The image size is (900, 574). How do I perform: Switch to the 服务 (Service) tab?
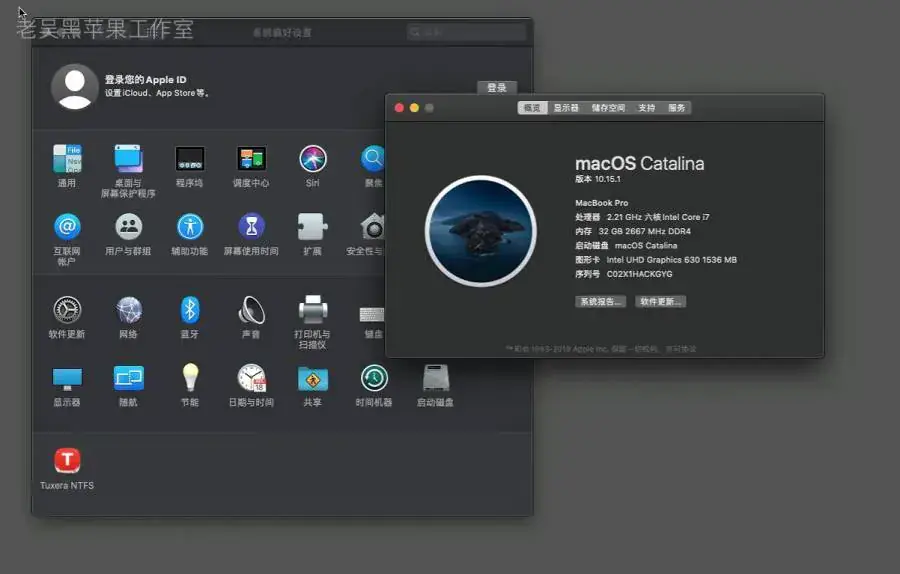pyautogui.click(x=677, y=108)
